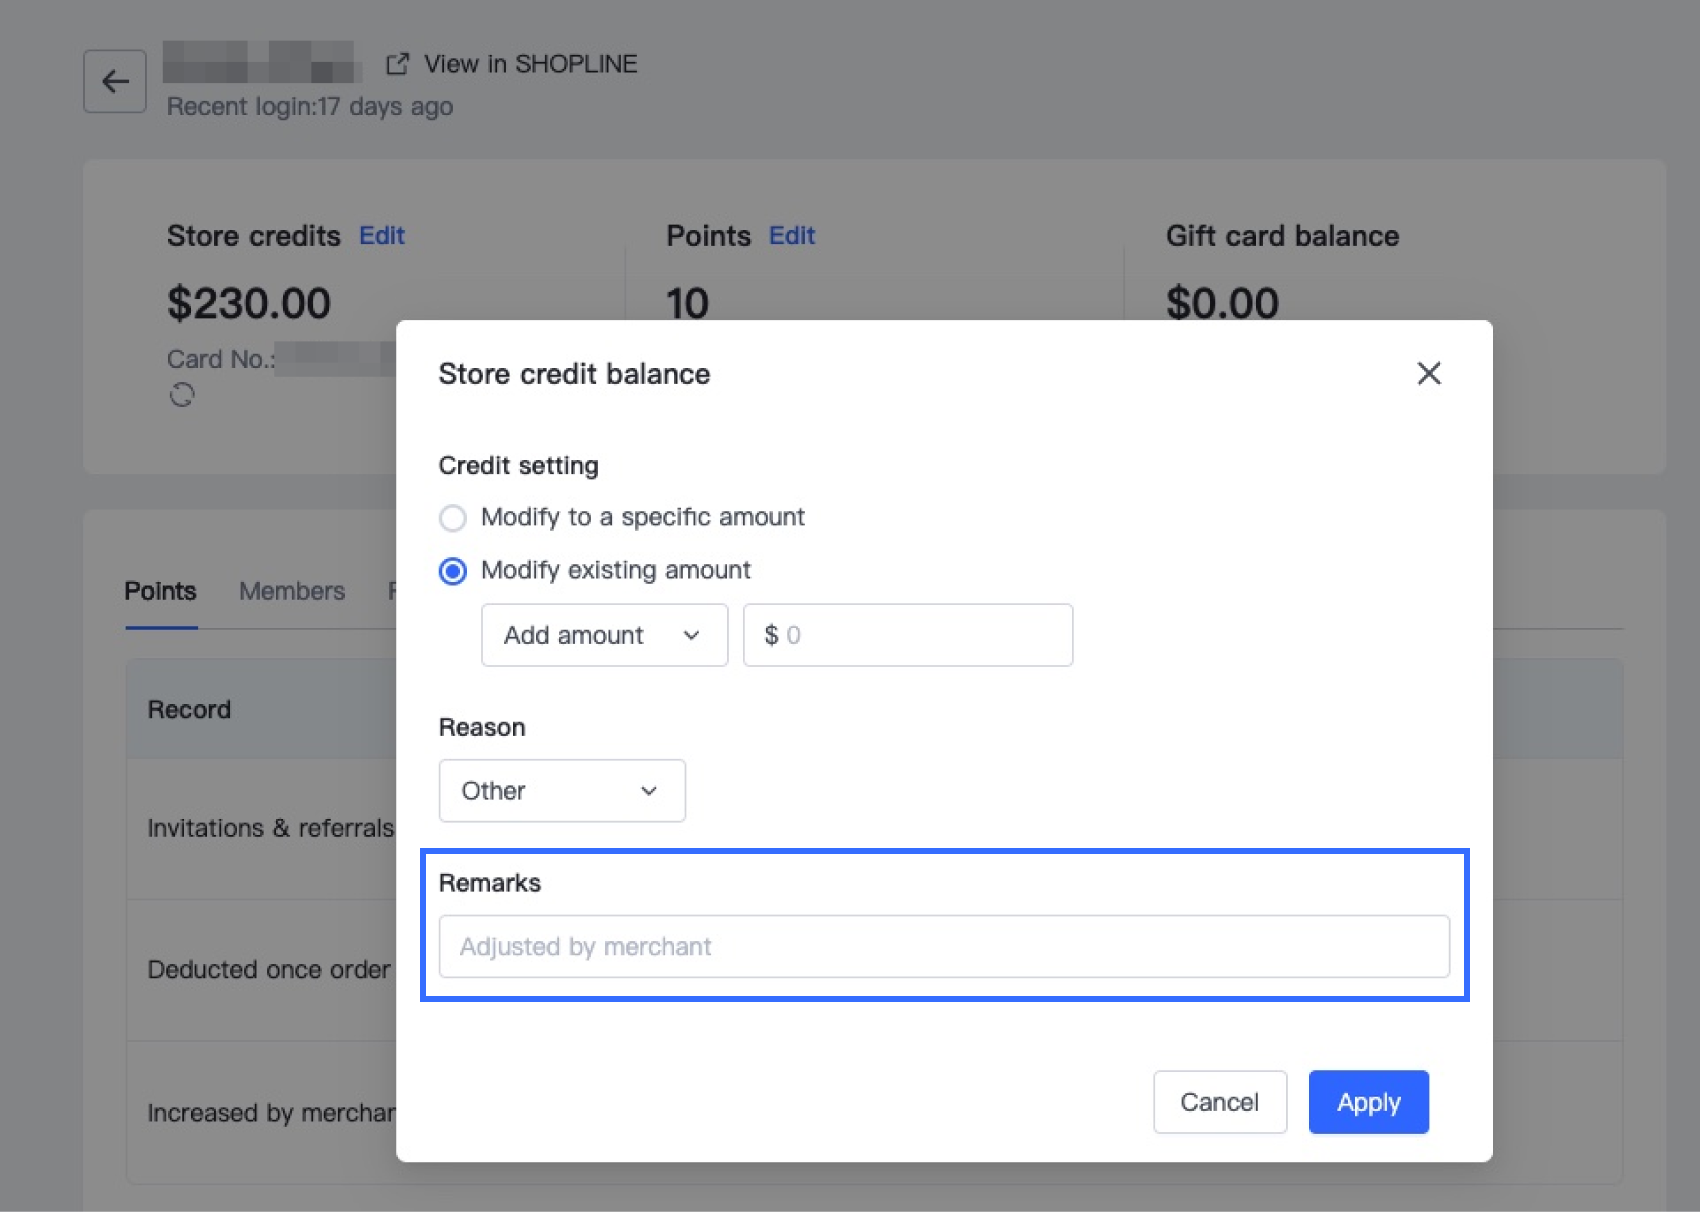Switch to the Points tab
The image size is (1700, 1212).
pyautogui.click(x=160, y=591)
